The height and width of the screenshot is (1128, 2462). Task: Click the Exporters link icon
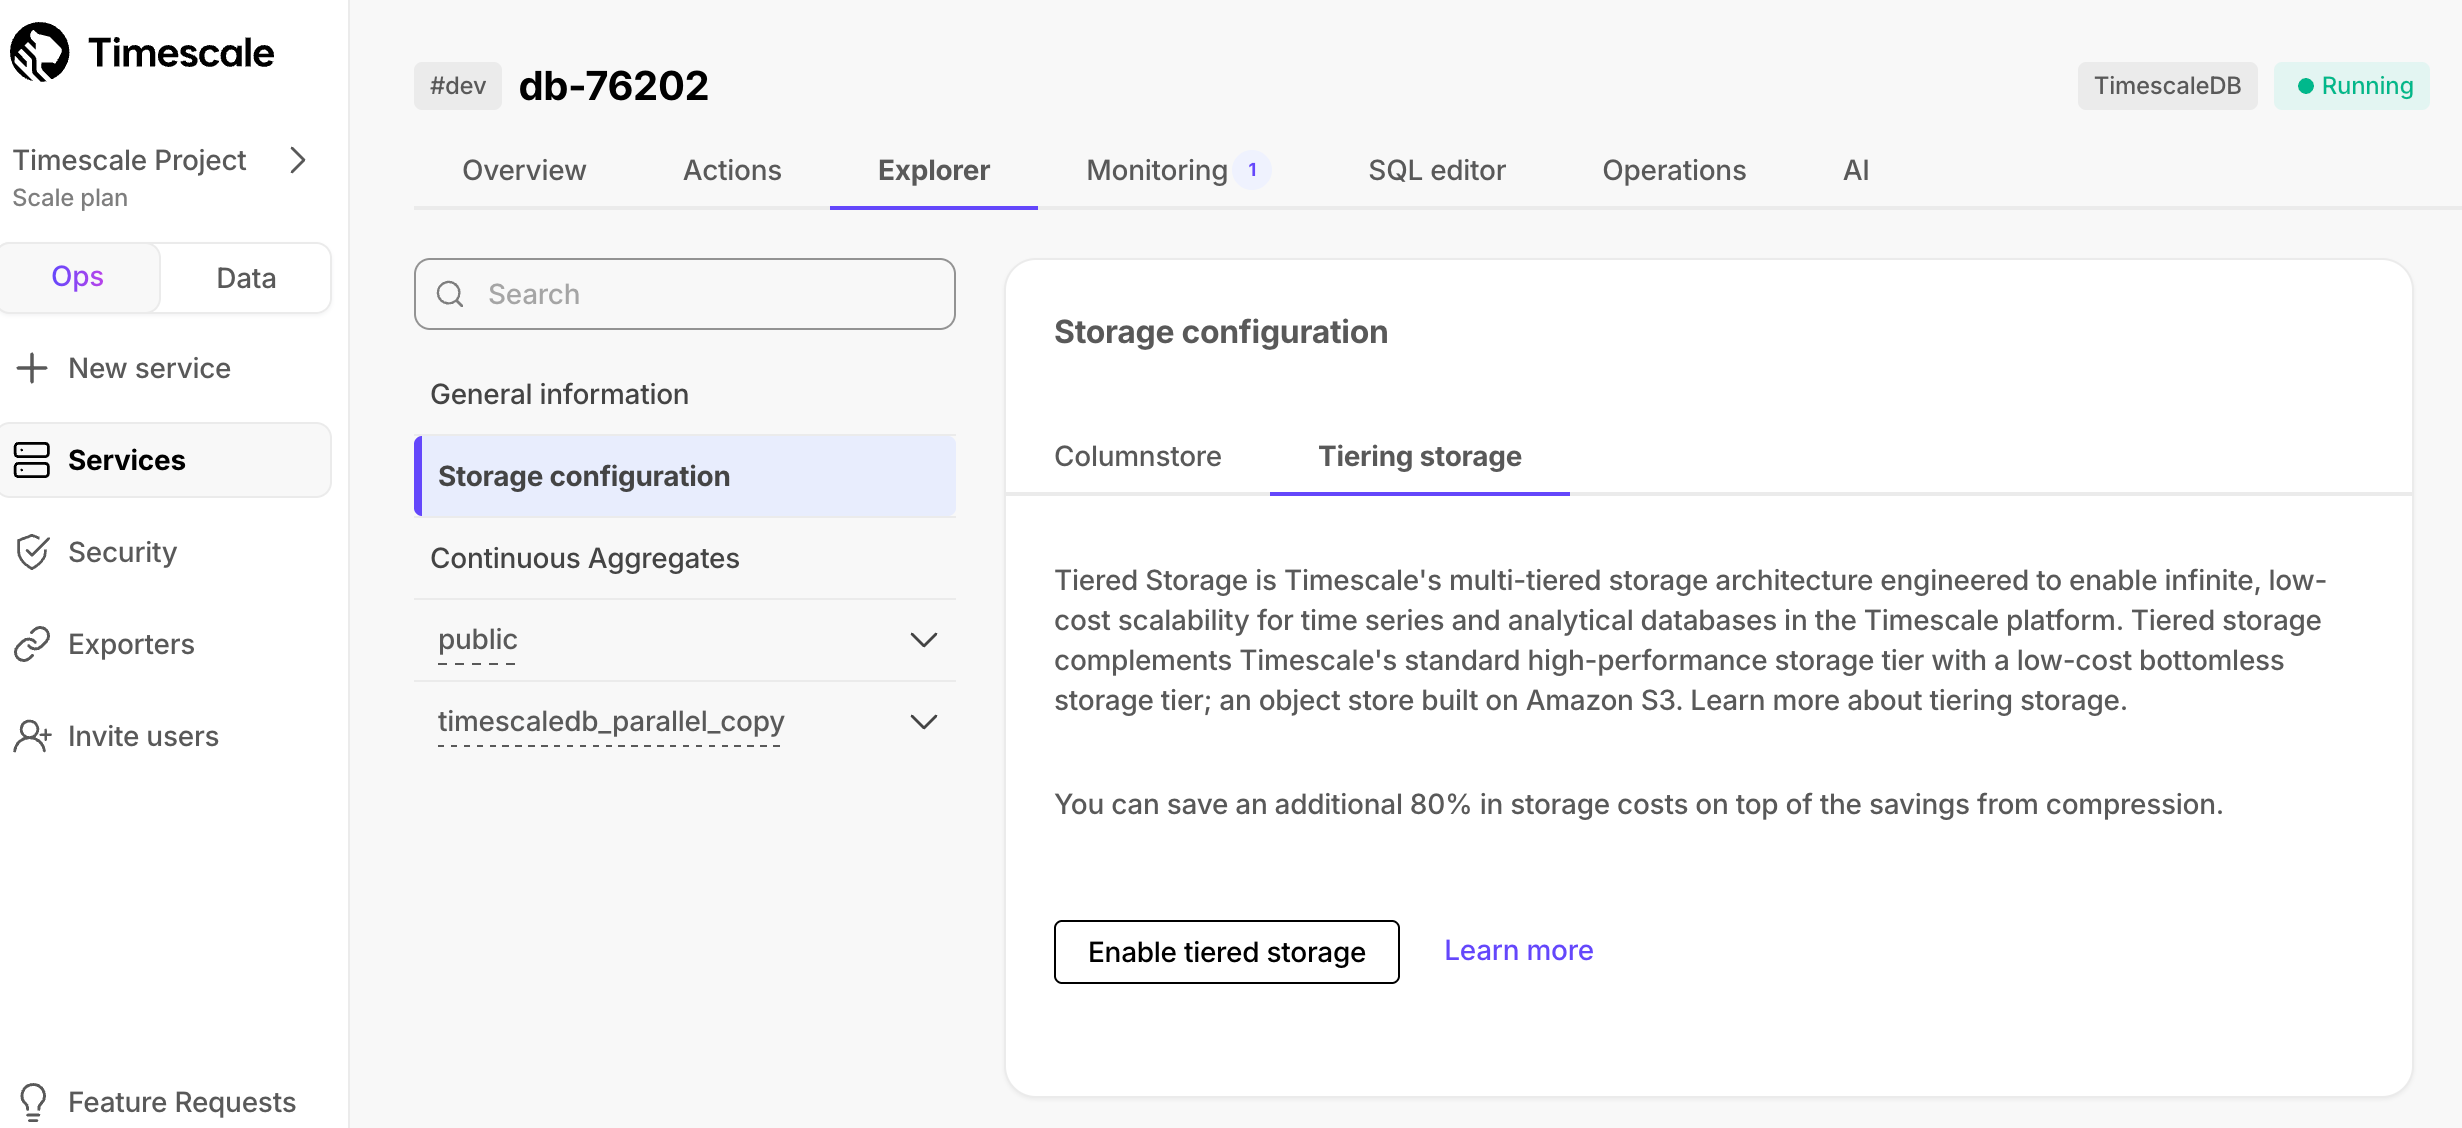pyautogui.click(x=32, y=644)
